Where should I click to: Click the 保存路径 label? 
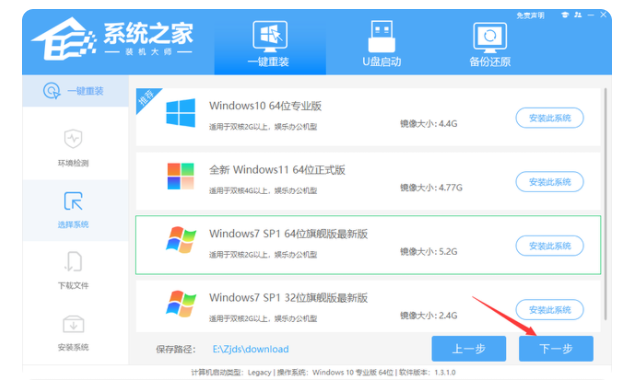click(x=175, y=349)
